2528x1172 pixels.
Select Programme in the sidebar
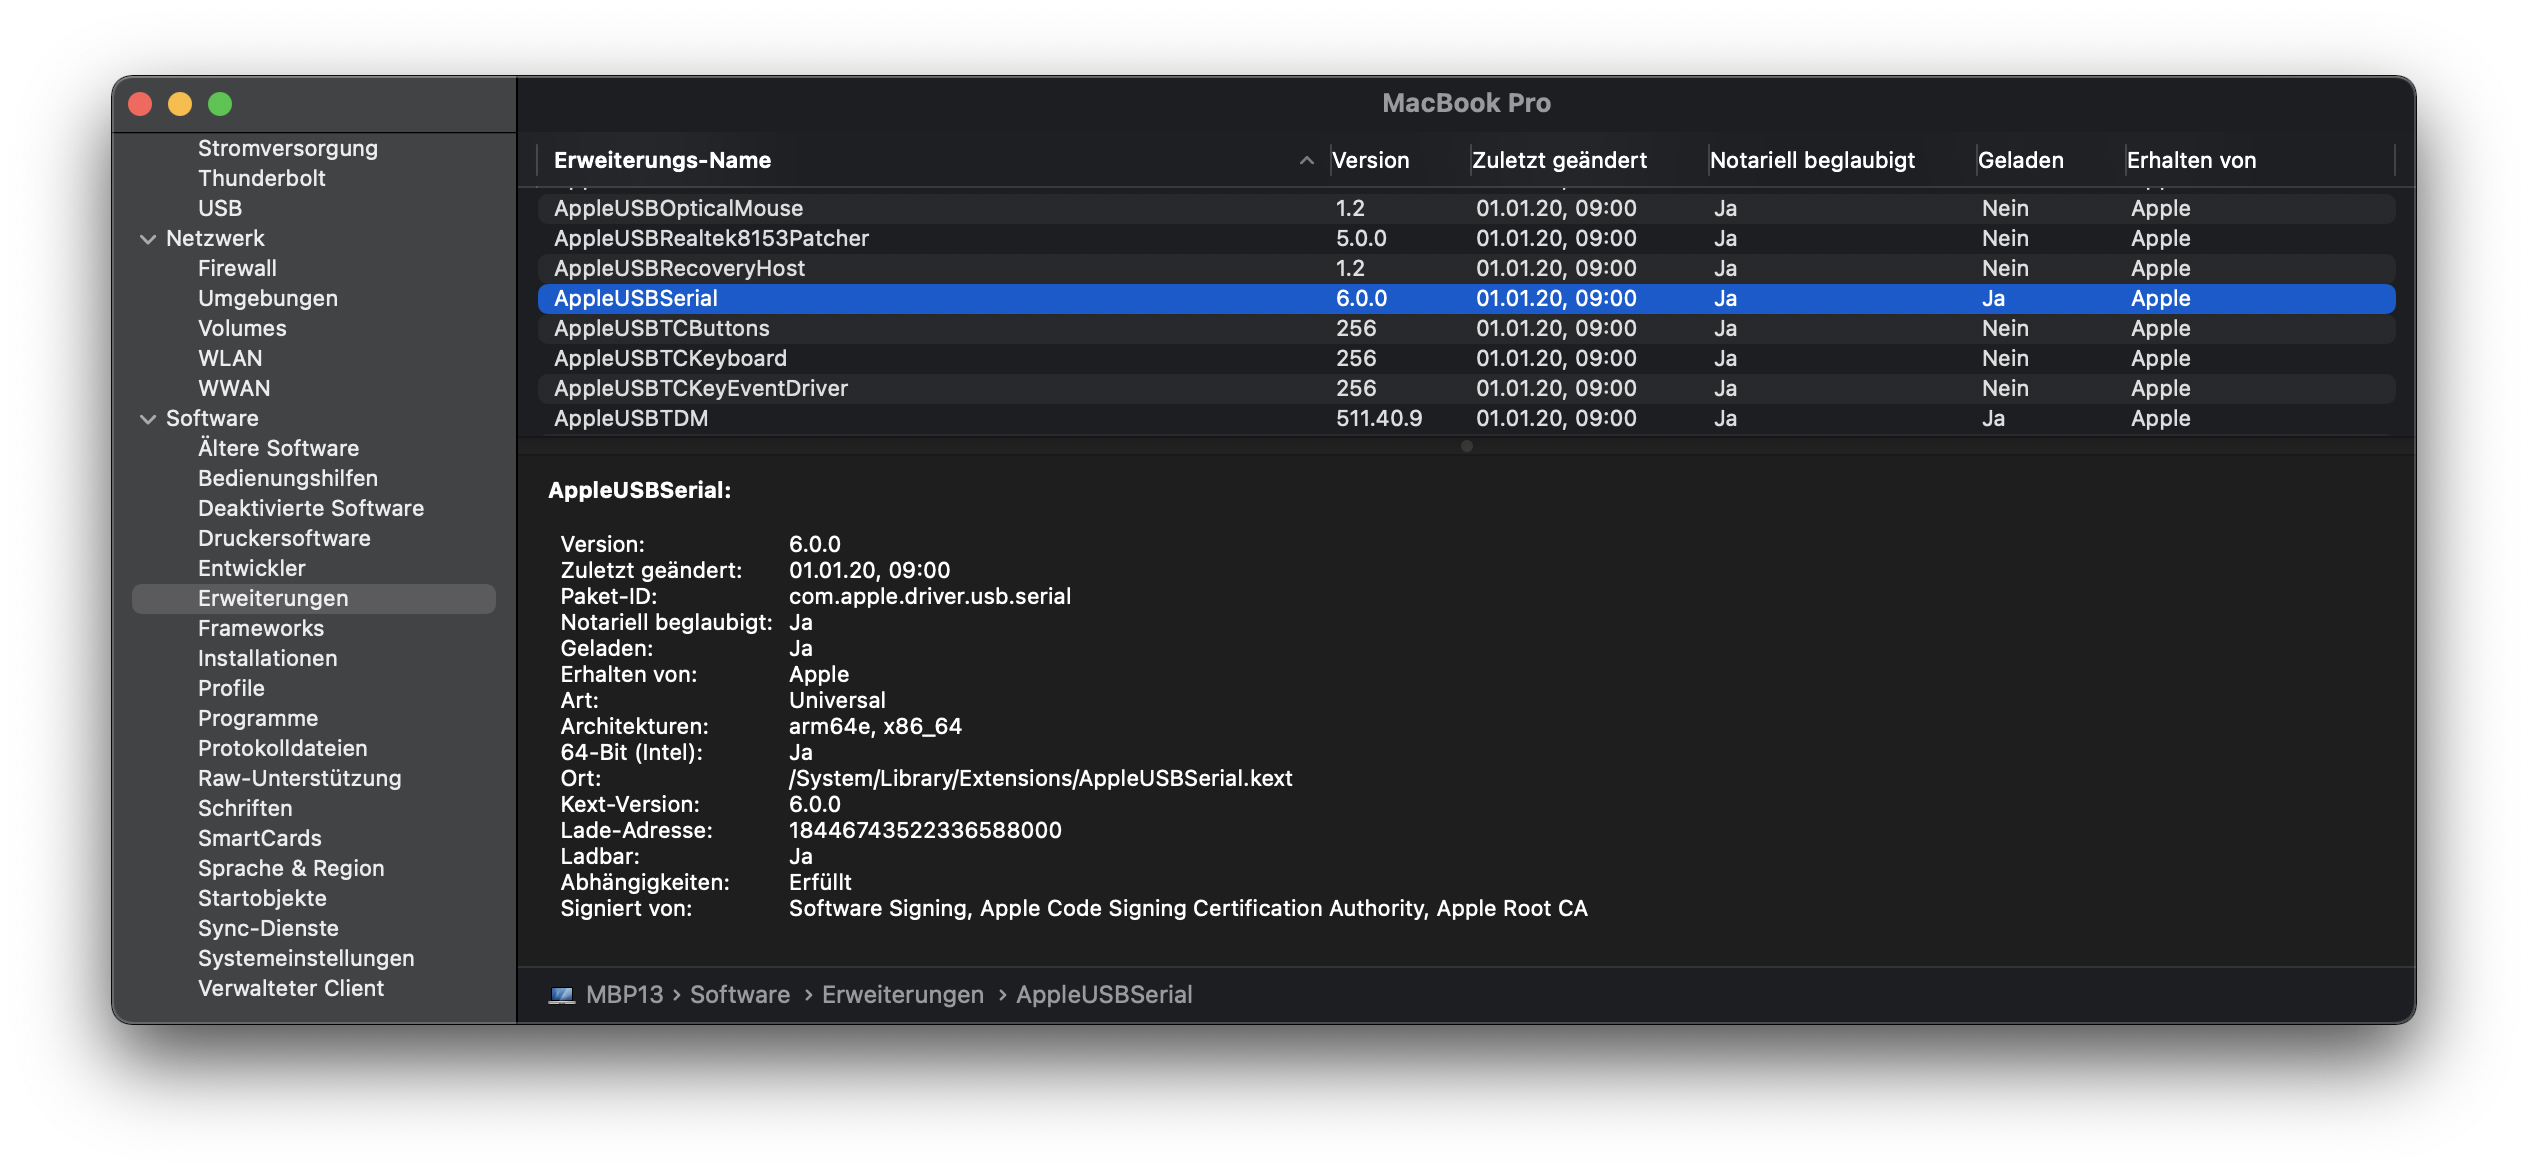(x=258, y=718)
